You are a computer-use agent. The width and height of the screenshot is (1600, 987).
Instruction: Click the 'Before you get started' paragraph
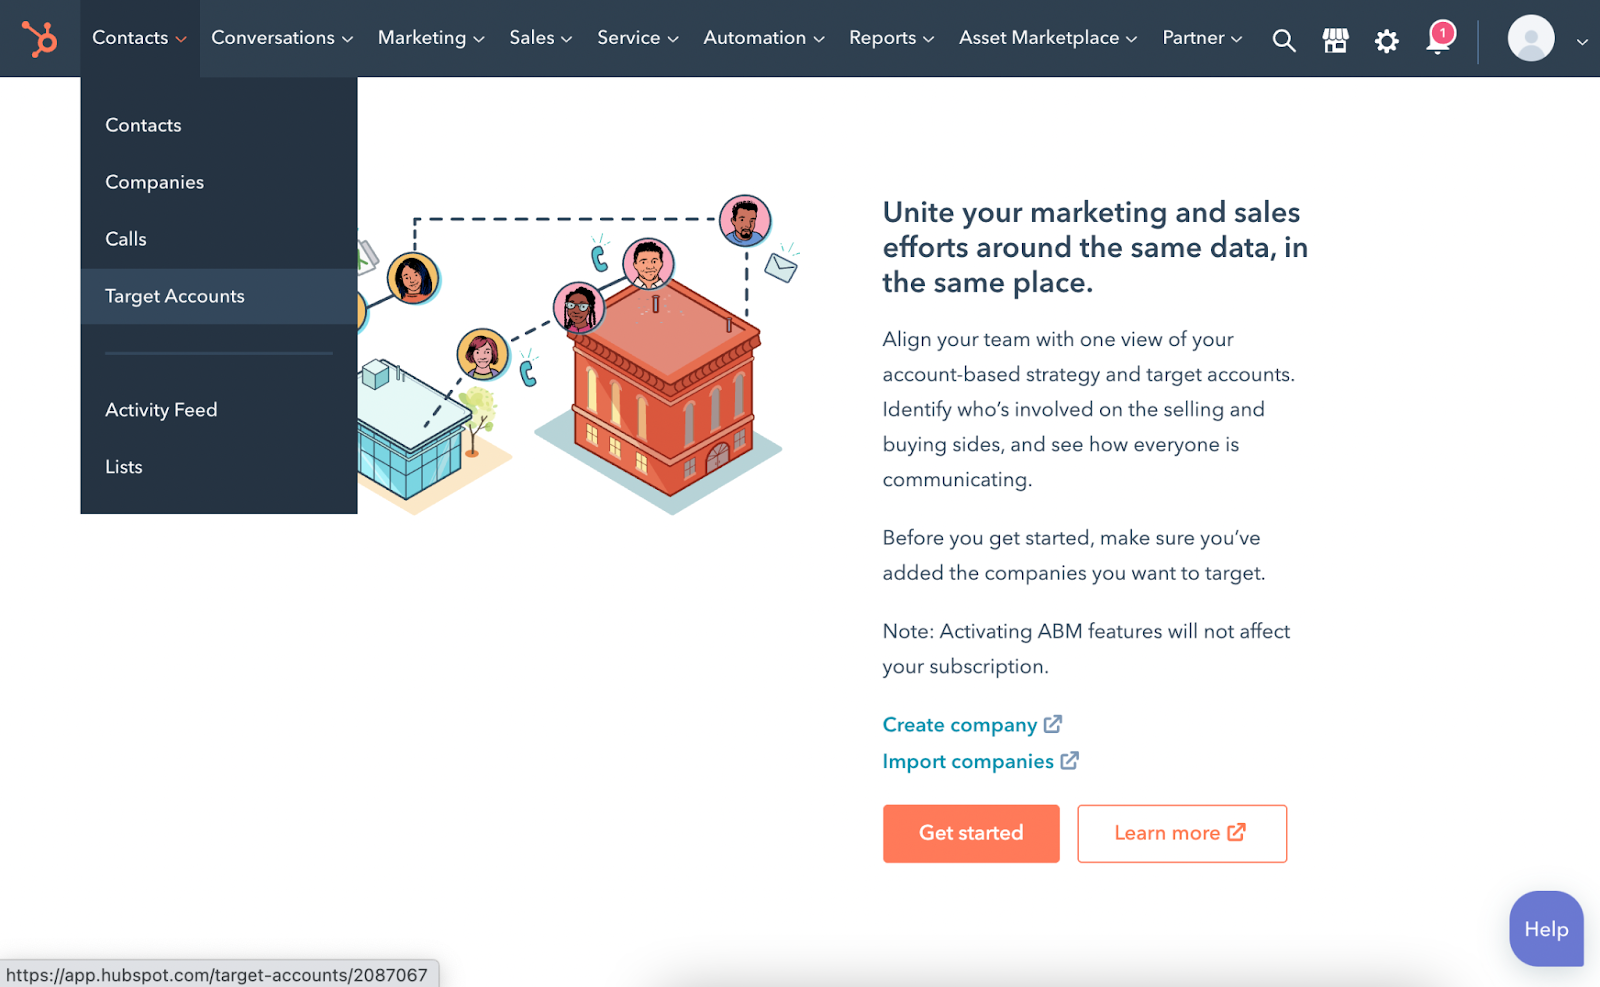point(1074,555)
